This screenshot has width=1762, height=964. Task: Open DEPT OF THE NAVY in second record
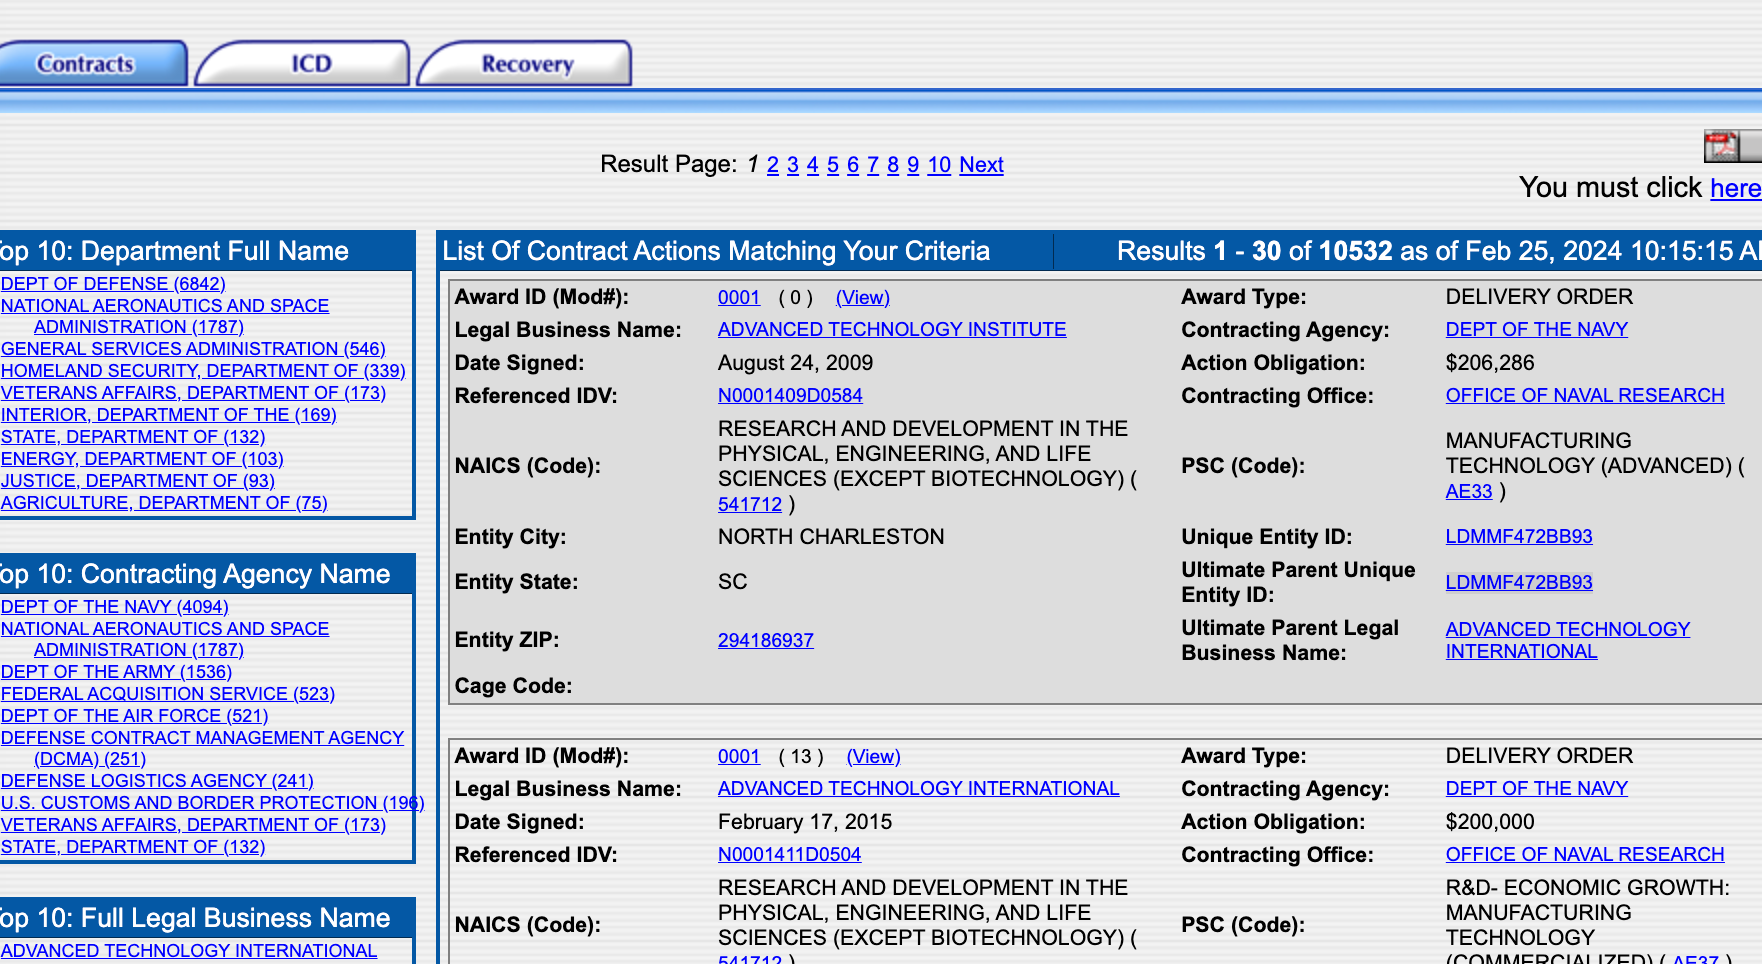point(1537,789)
